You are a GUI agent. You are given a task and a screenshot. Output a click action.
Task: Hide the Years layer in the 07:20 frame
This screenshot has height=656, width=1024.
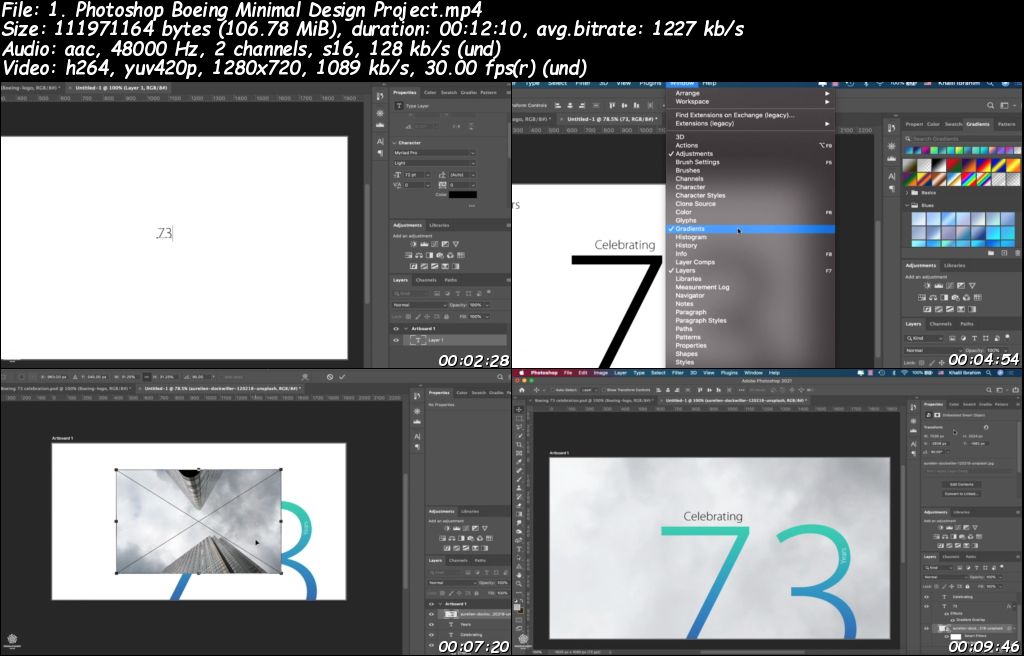431,624
